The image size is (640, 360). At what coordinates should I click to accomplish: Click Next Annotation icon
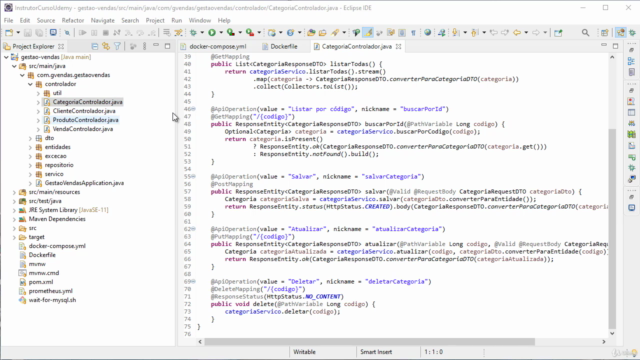point(456,33)
